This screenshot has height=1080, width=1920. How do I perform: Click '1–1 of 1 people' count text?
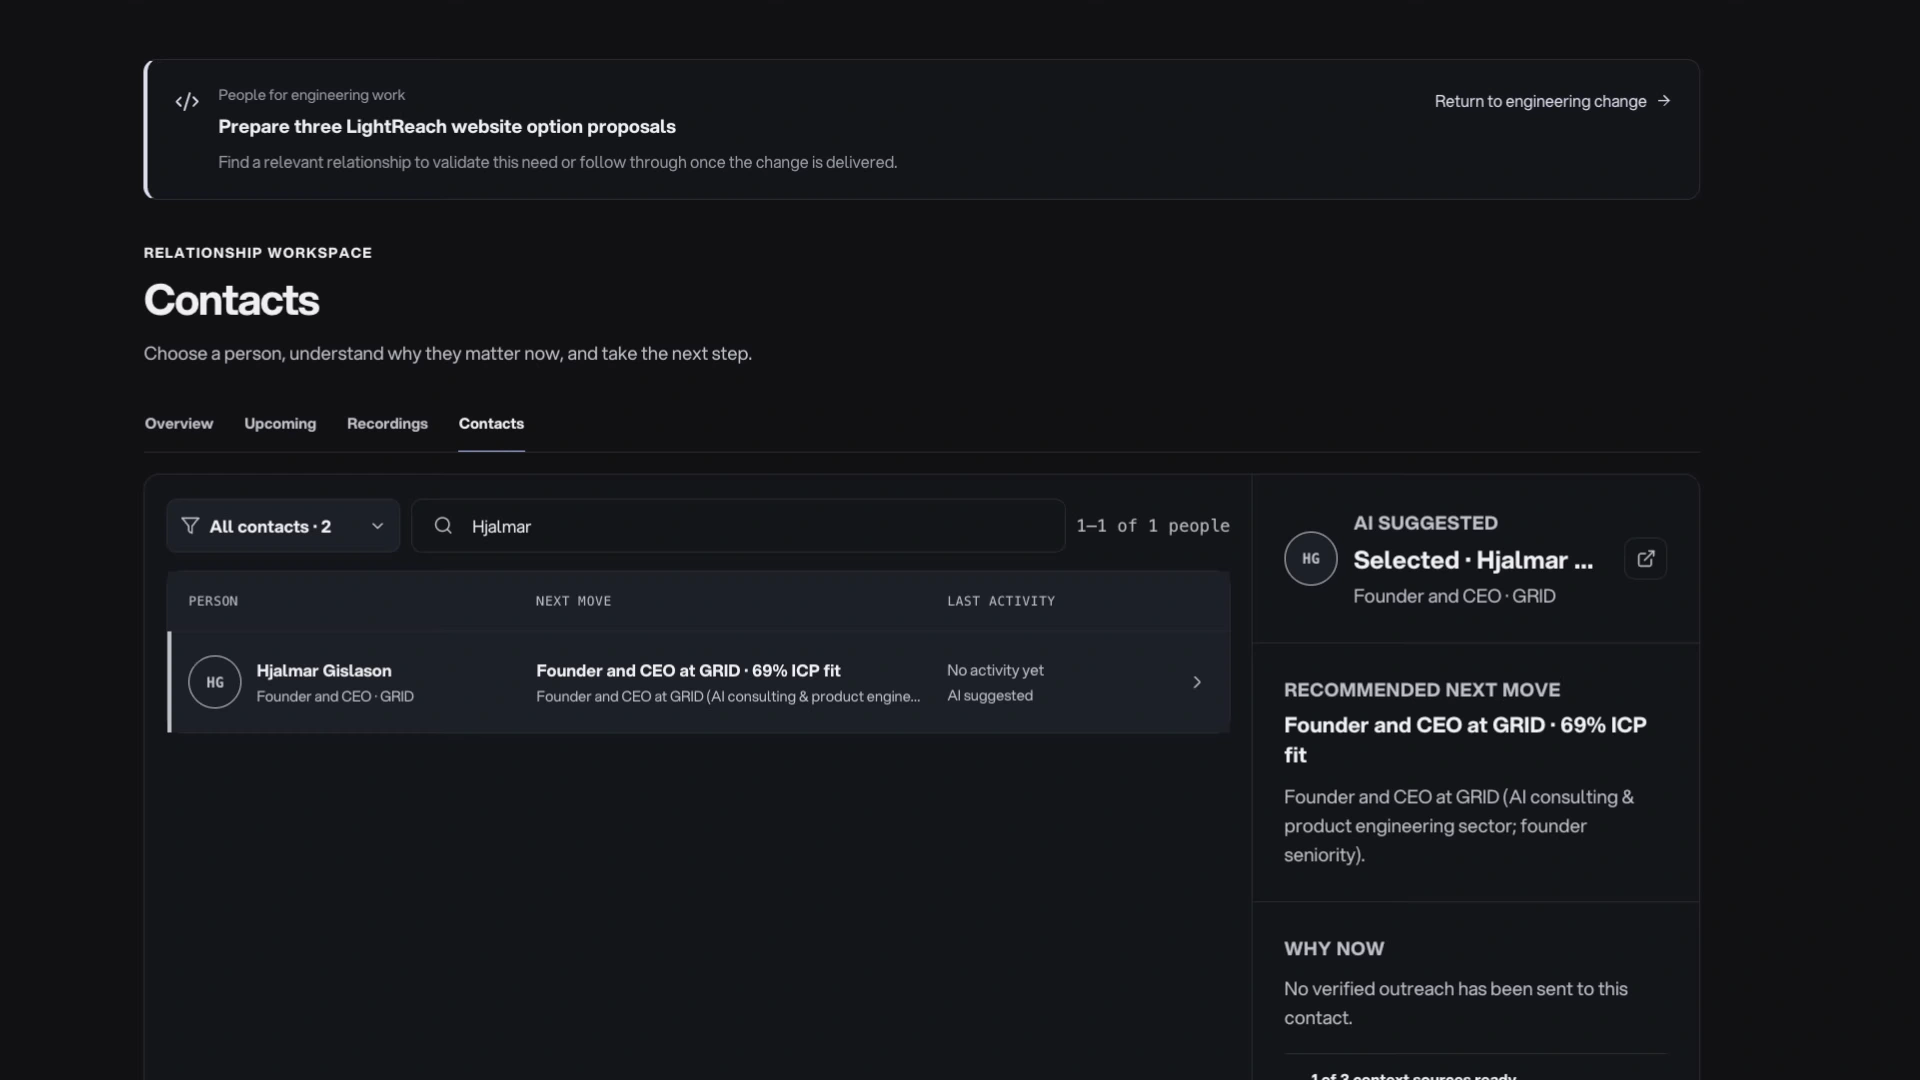pyautogui.click(x=1153, y=526)
